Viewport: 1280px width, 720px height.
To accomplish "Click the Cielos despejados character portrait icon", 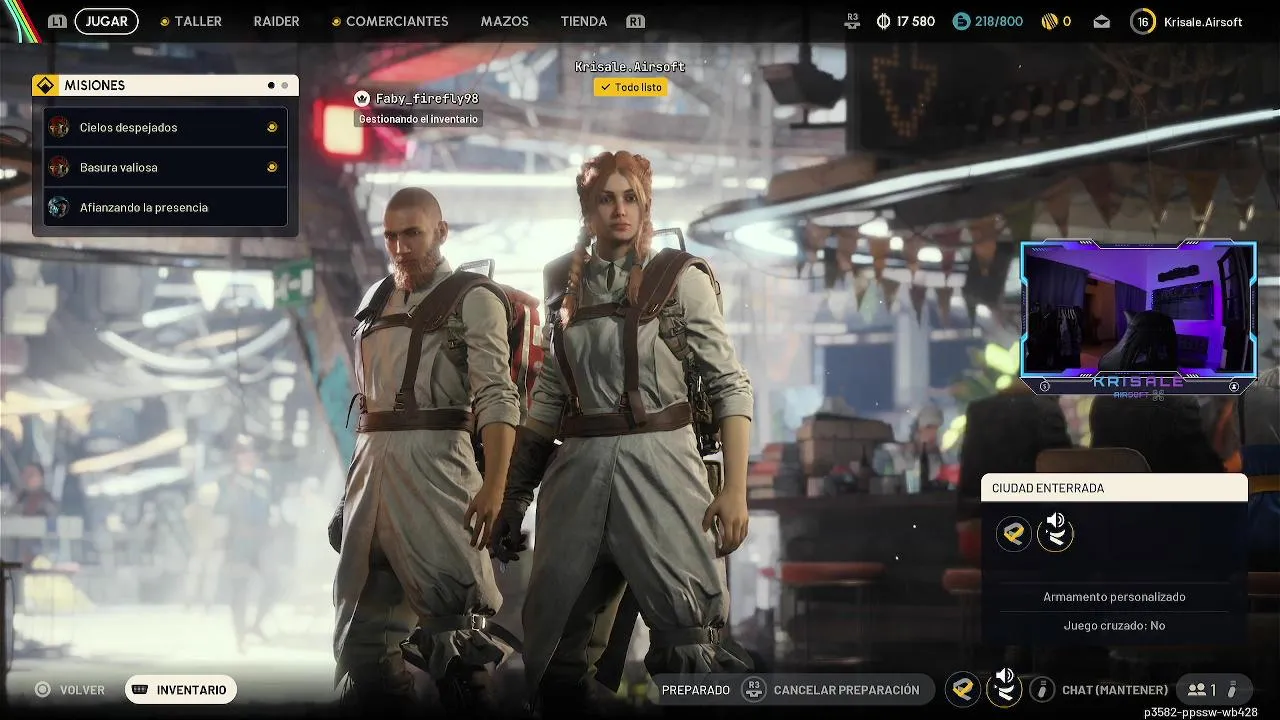I will (x=59, y=127).
